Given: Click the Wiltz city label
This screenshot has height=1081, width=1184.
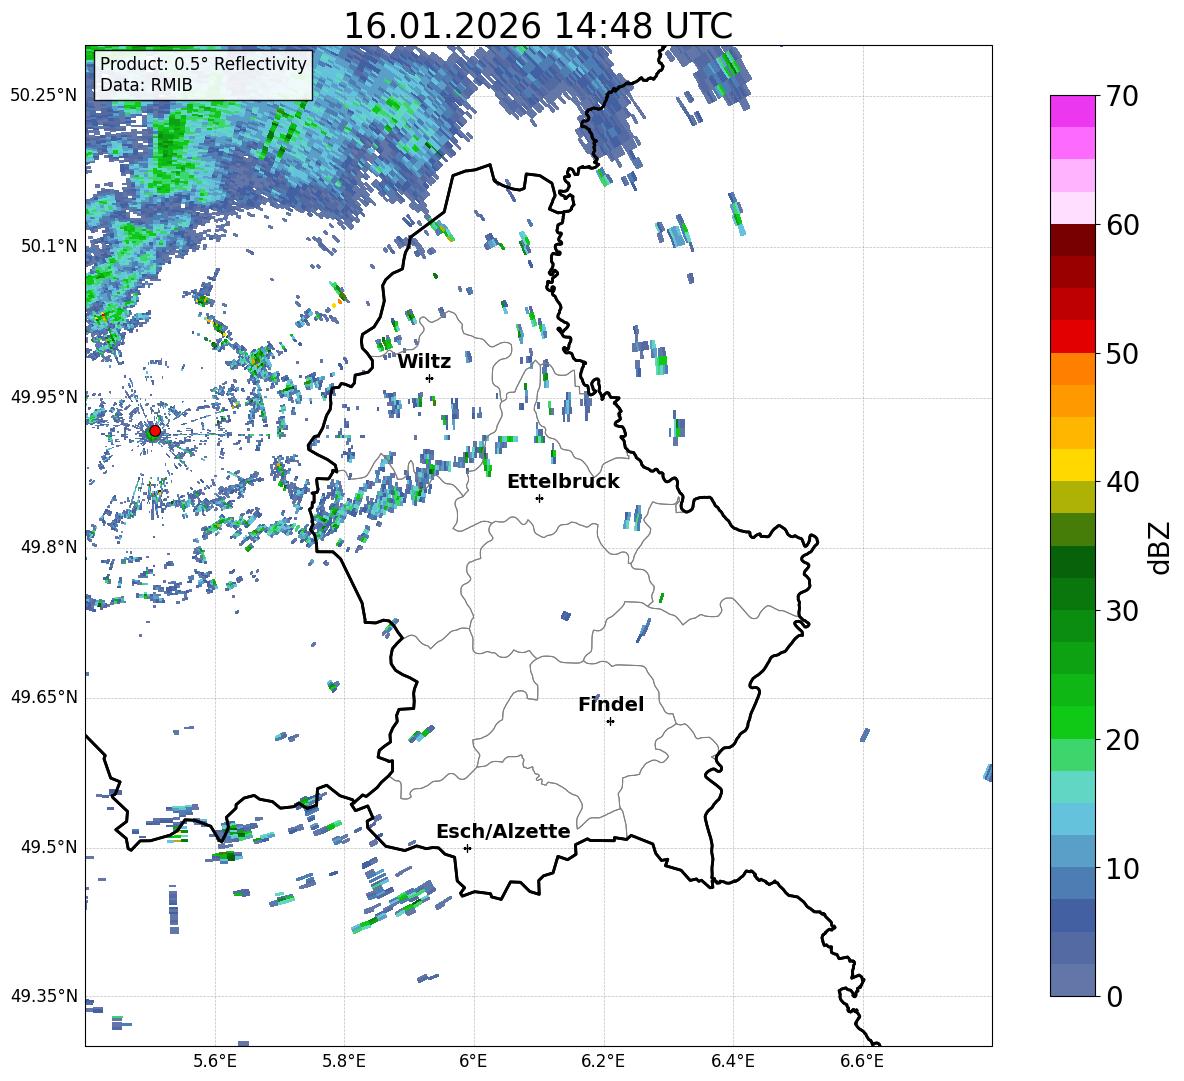Looking at the screenshot, I should (424, 362).
